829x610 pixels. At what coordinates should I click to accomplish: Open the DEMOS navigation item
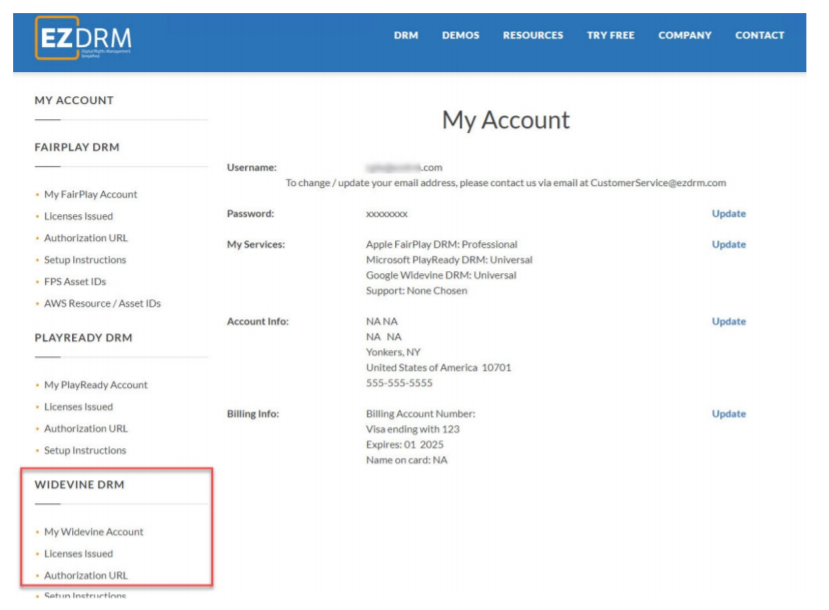pyautogui.click(x=460, y=35)
